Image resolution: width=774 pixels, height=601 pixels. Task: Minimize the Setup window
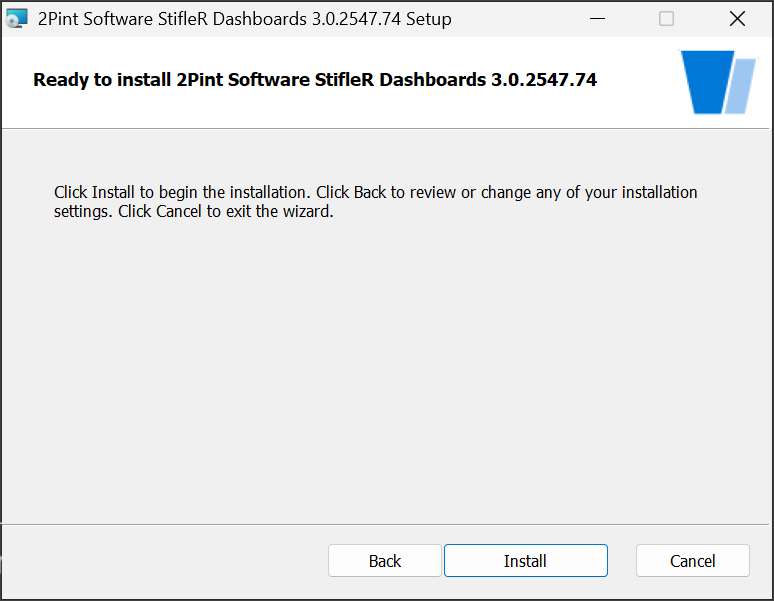[x=597, y=19]
